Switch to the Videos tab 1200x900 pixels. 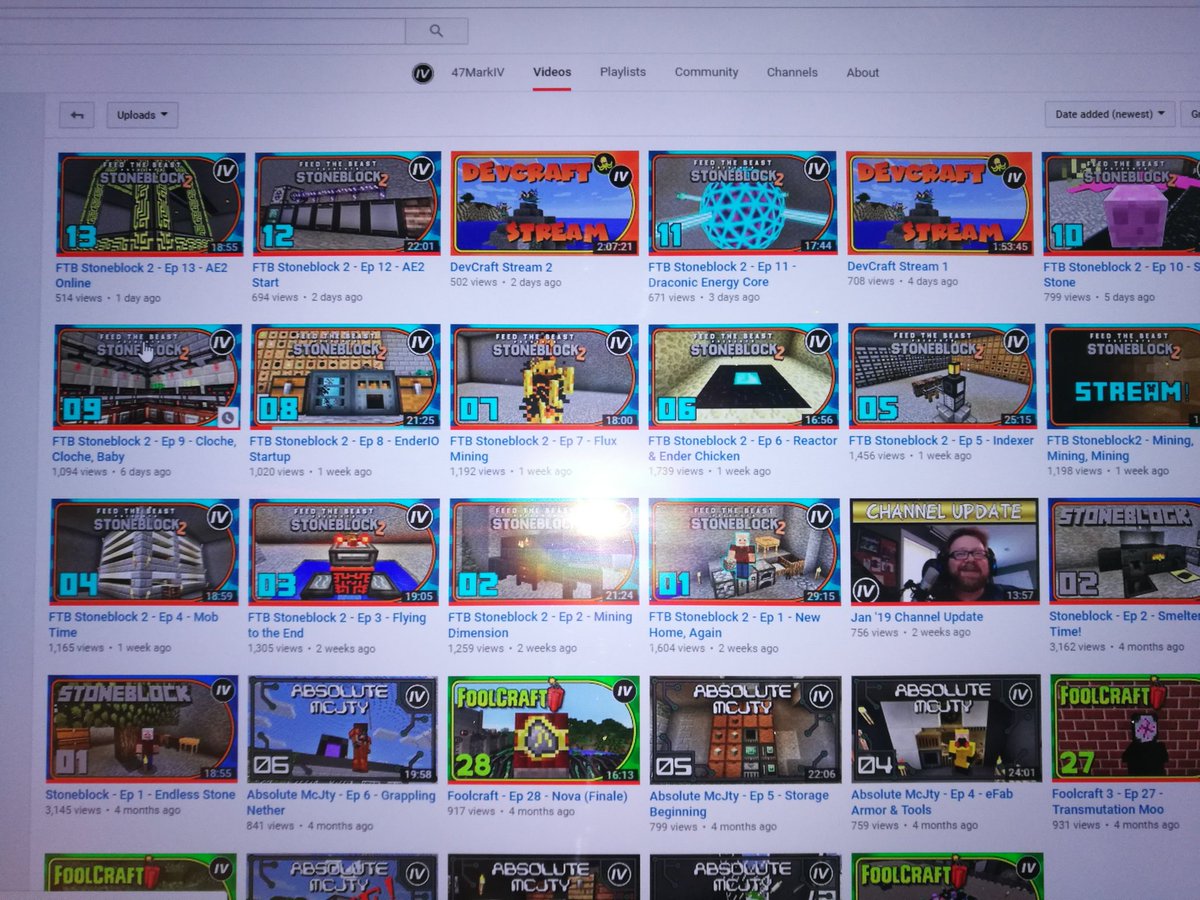[552, 72]
